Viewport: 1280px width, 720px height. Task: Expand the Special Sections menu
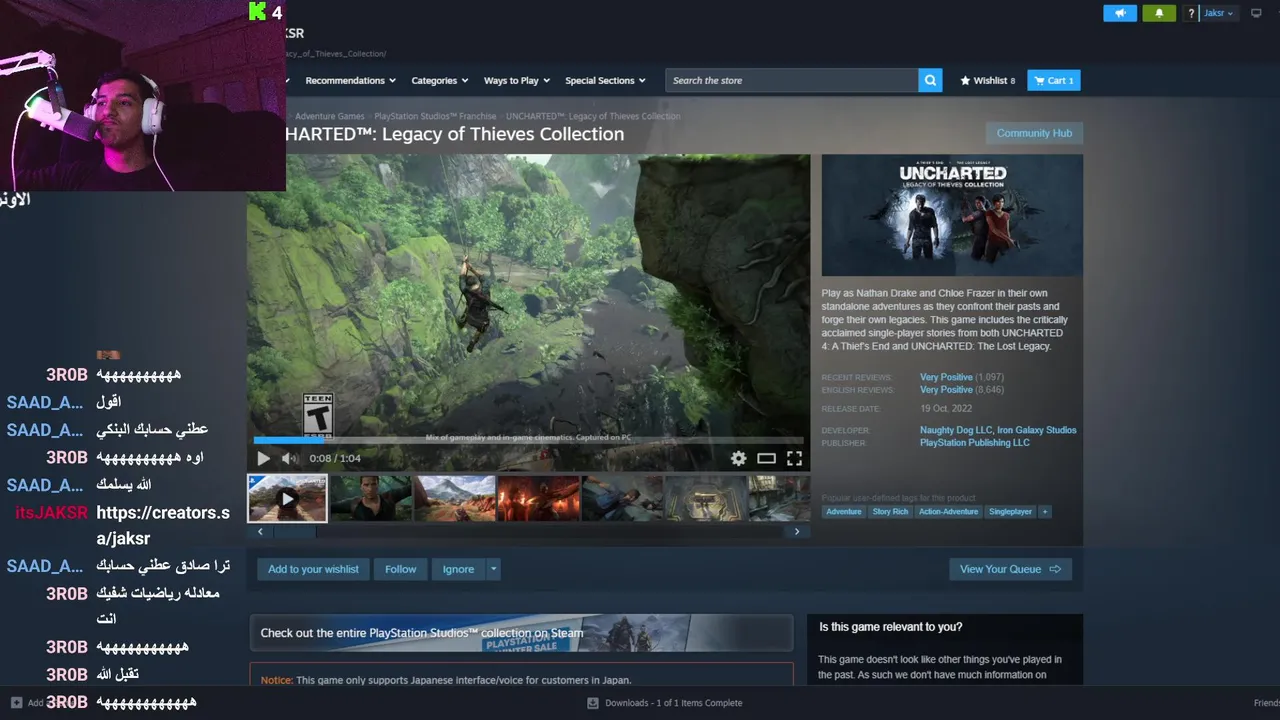(x=605, y=80)
